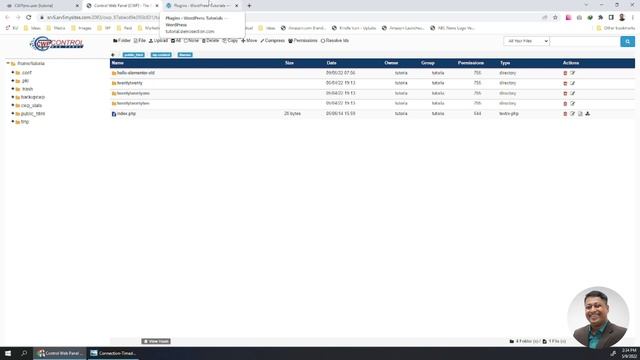The width and height of the screenshot is (640, 360).
Task: Focus the file search input field
Action: pos(585,41)
